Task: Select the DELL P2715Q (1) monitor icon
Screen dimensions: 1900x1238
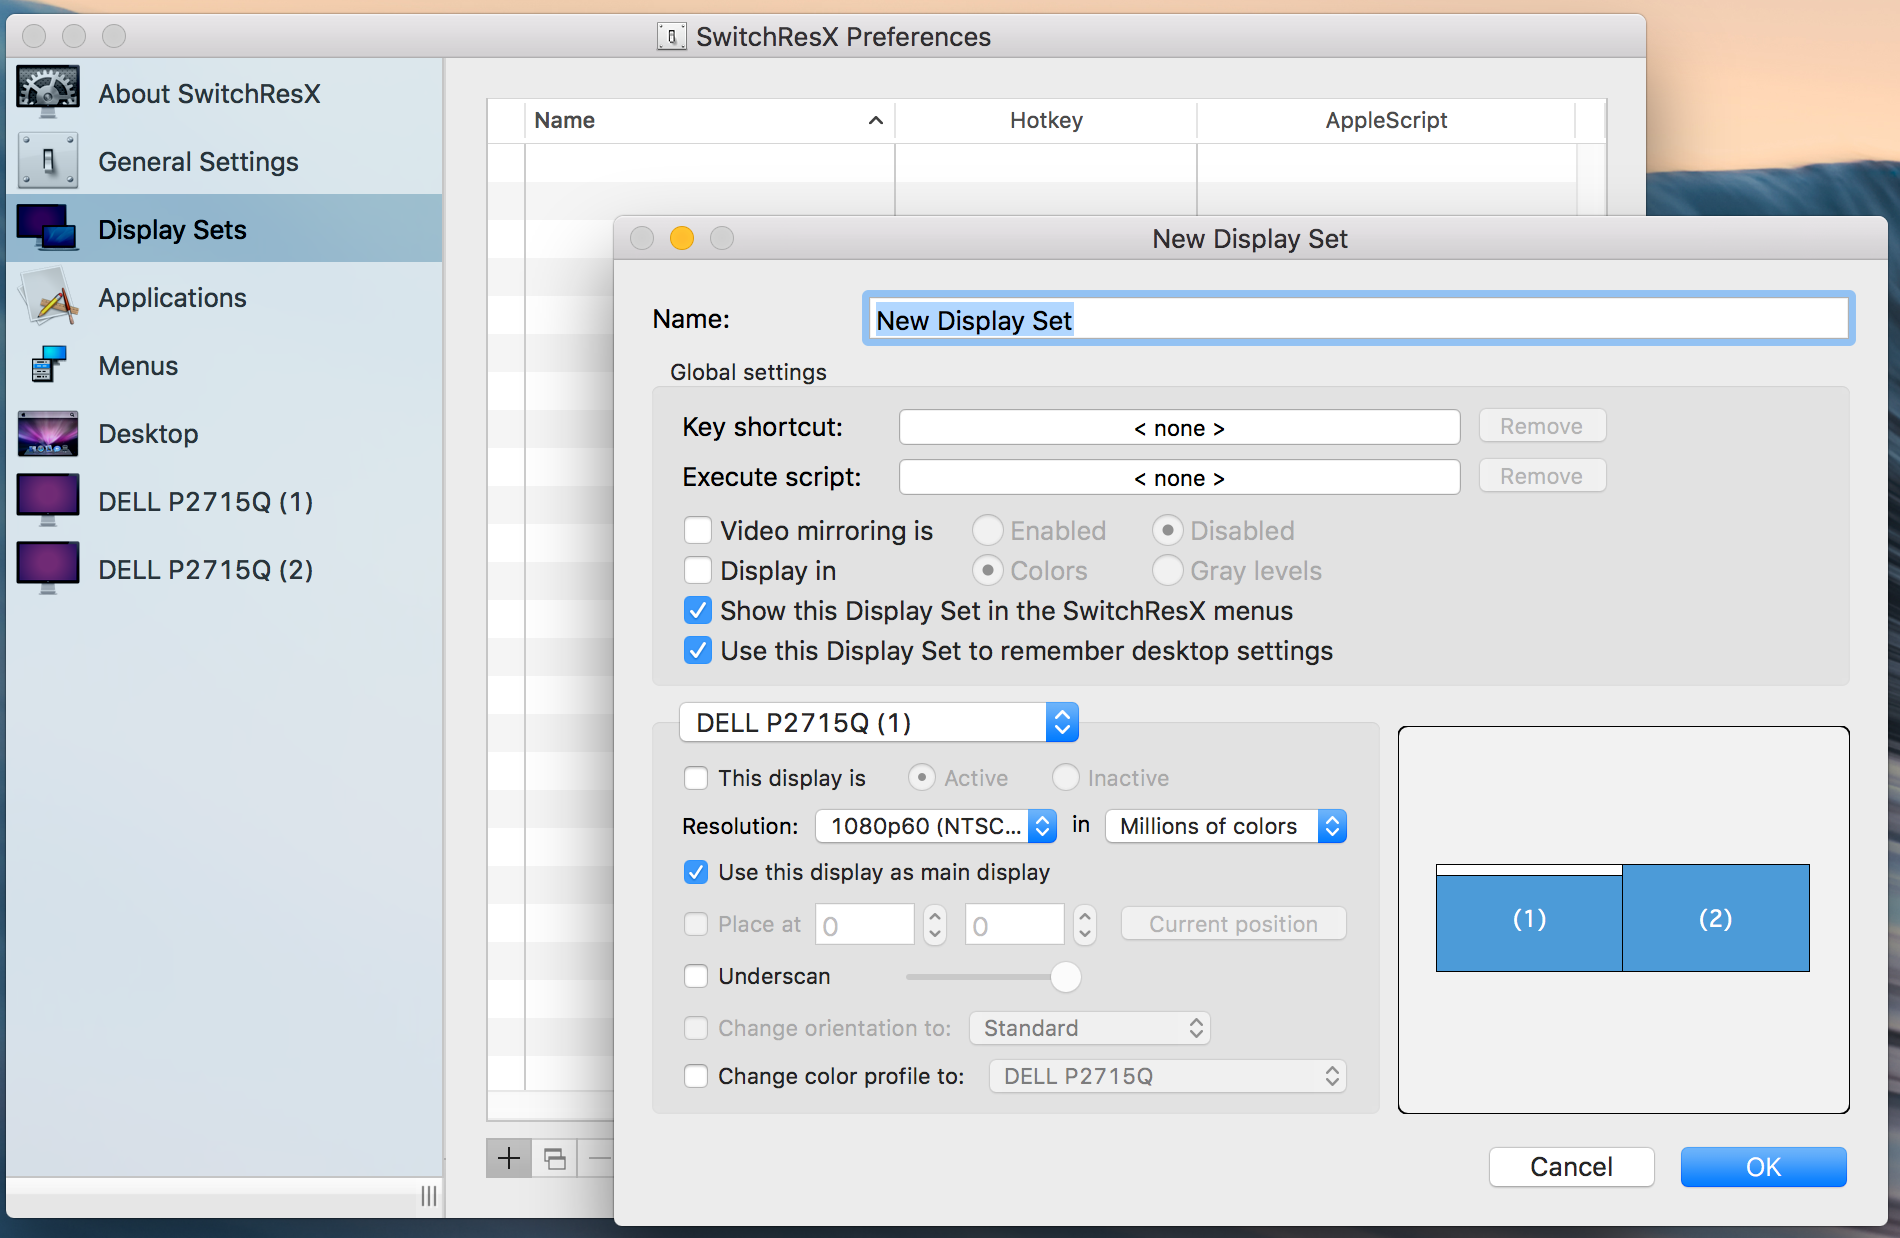Action: (48, 501)
